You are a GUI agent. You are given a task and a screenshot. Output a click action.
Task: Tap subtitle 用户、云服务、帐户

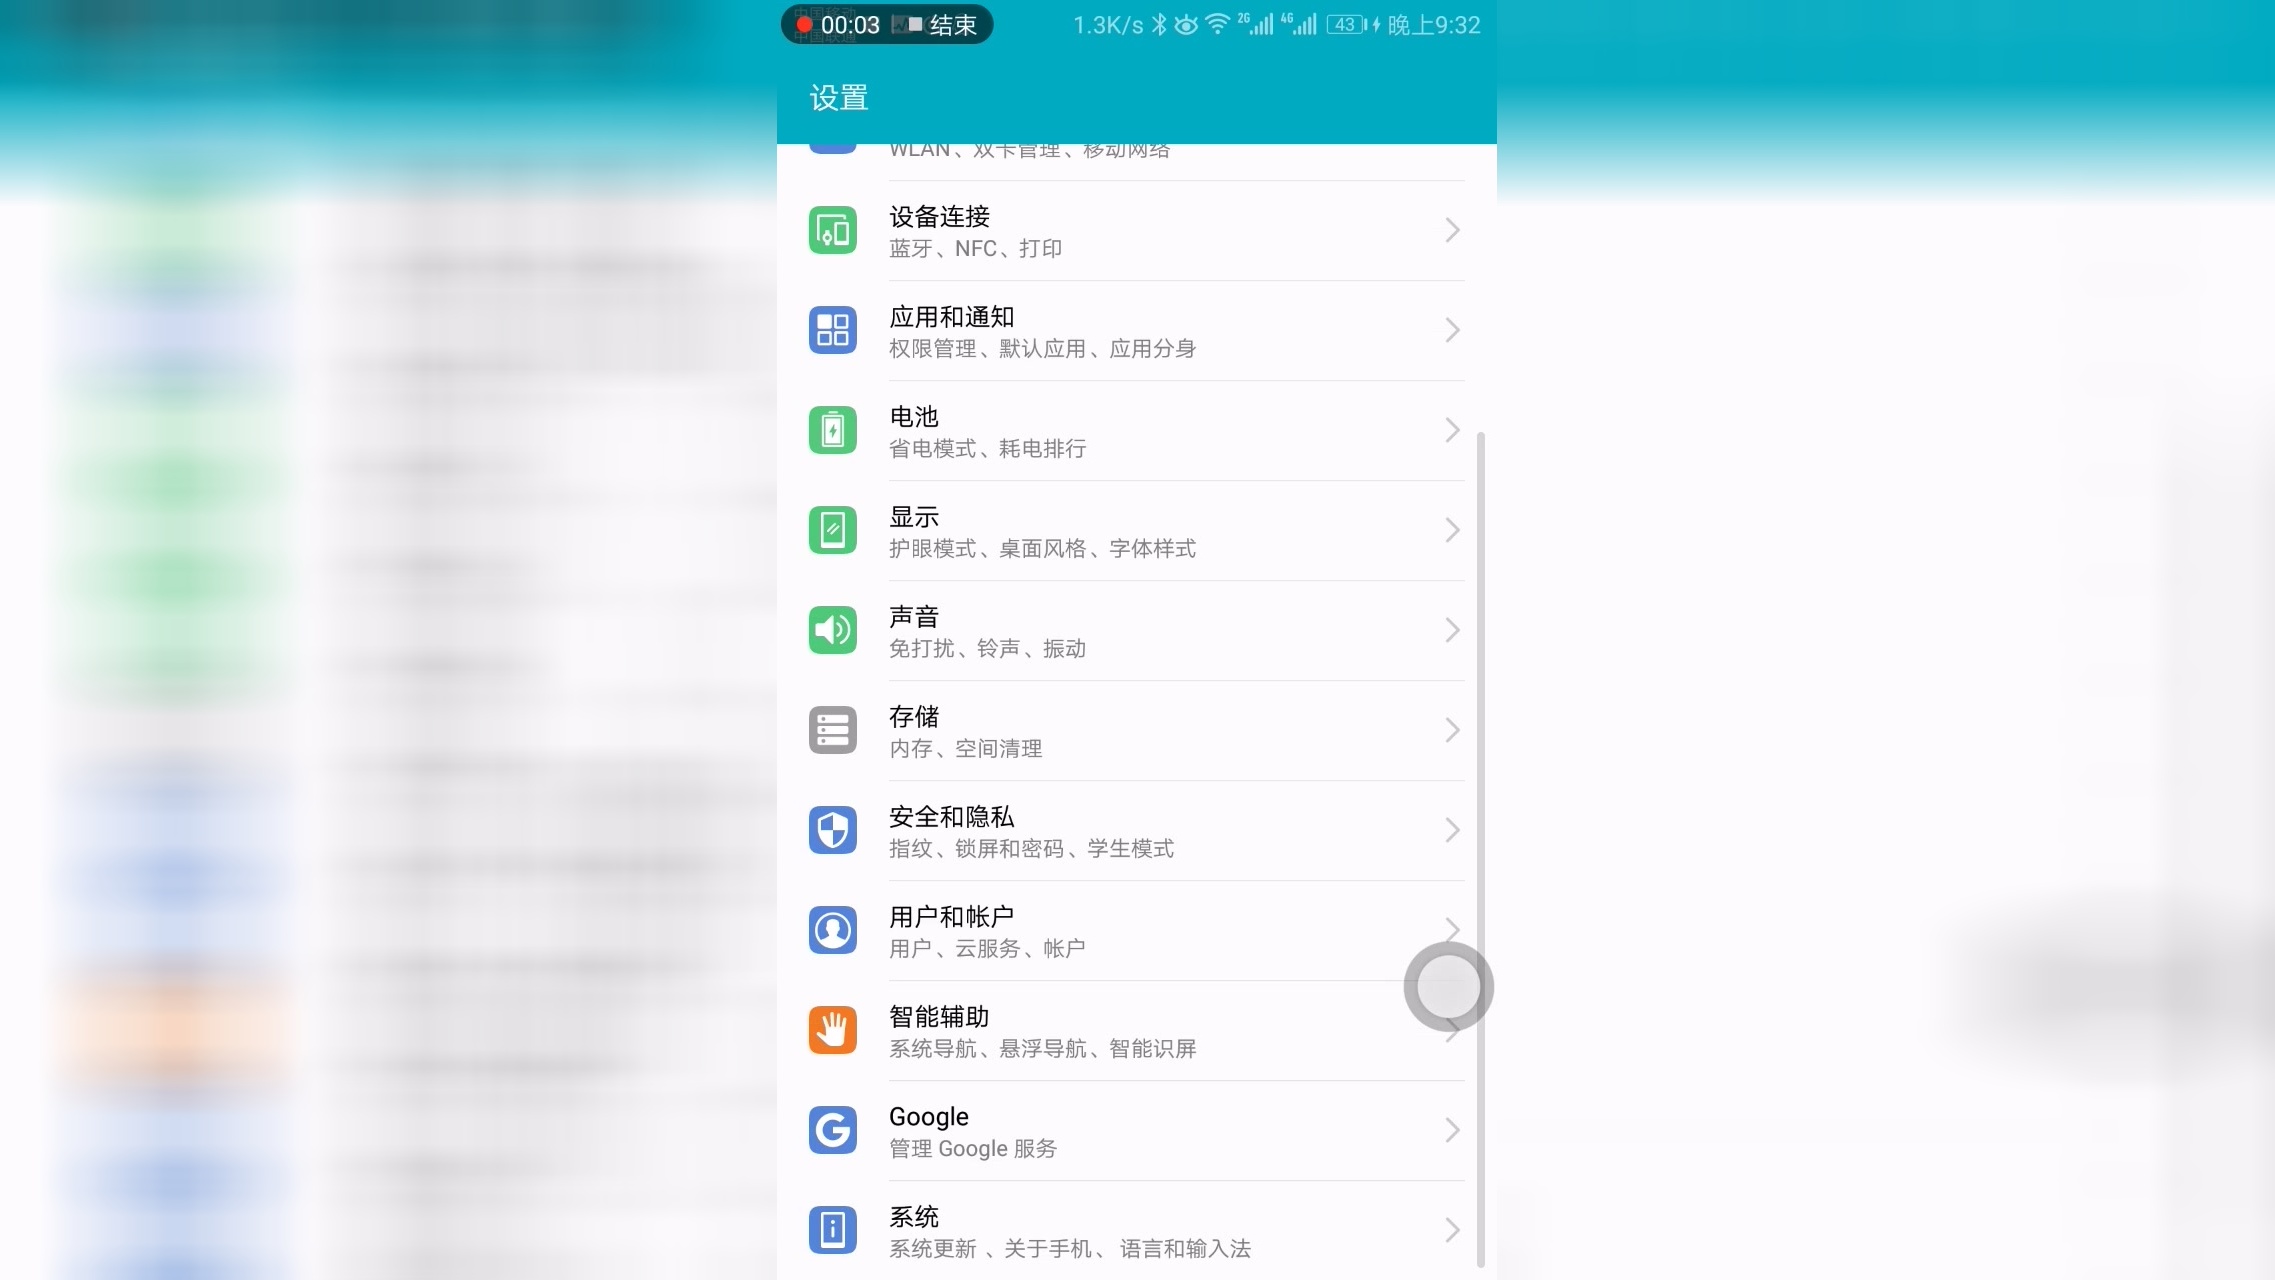[987, 949]
